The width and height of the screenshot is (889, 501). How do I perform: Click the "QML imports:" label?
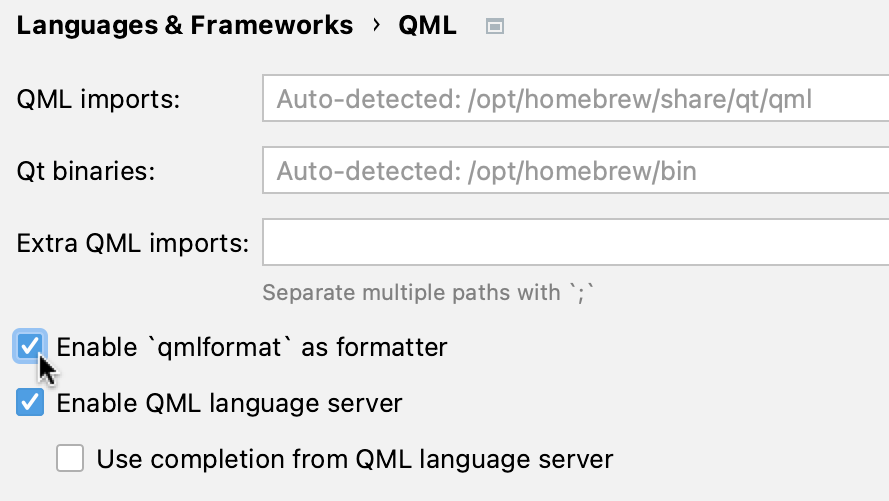[98, 100]
